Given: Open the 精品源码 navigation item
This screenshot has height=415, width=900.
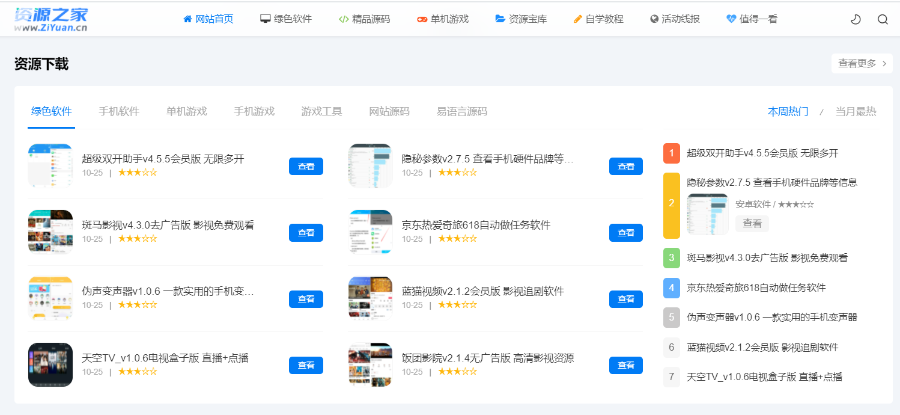Looking at the screenshot, I should pos(364,19).
